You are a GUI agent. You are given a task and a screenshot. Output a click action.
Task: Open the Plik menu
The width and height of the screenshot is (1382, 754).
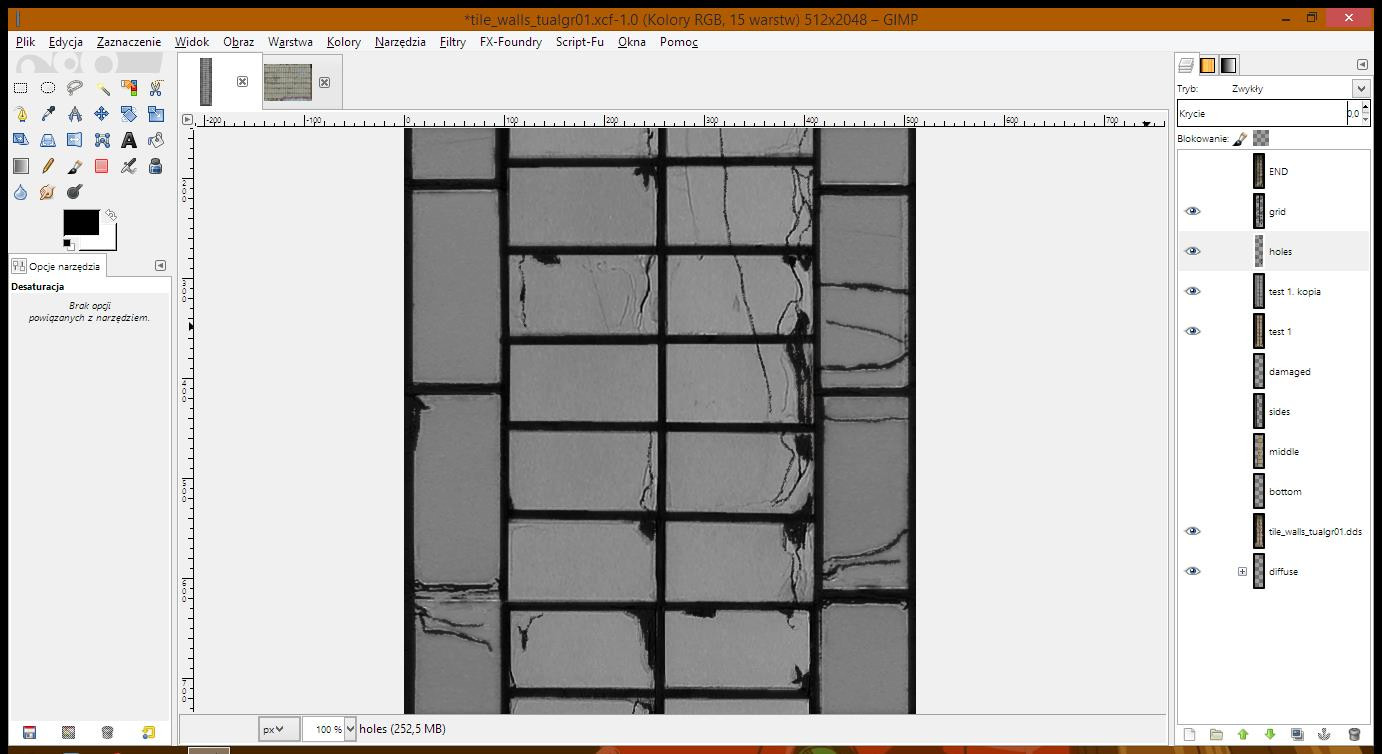click(x=25, y=42)
